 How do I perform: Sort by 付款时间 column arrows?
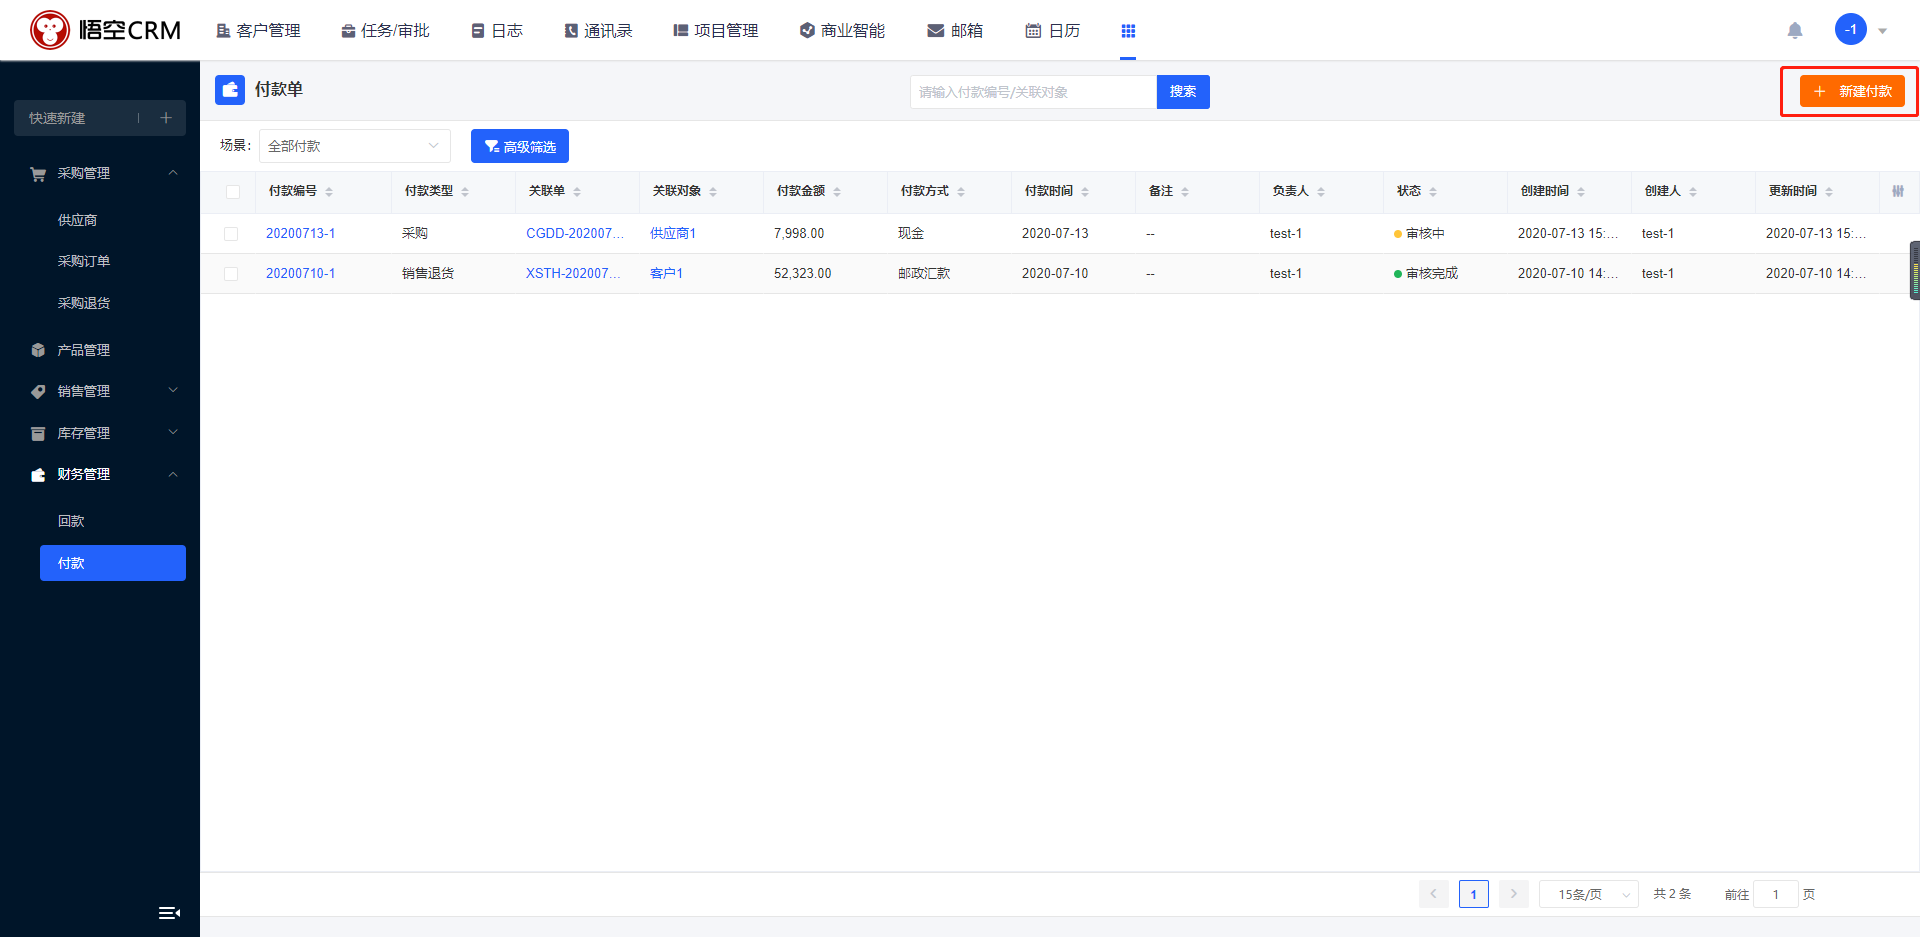click(x=1085, y=192)
